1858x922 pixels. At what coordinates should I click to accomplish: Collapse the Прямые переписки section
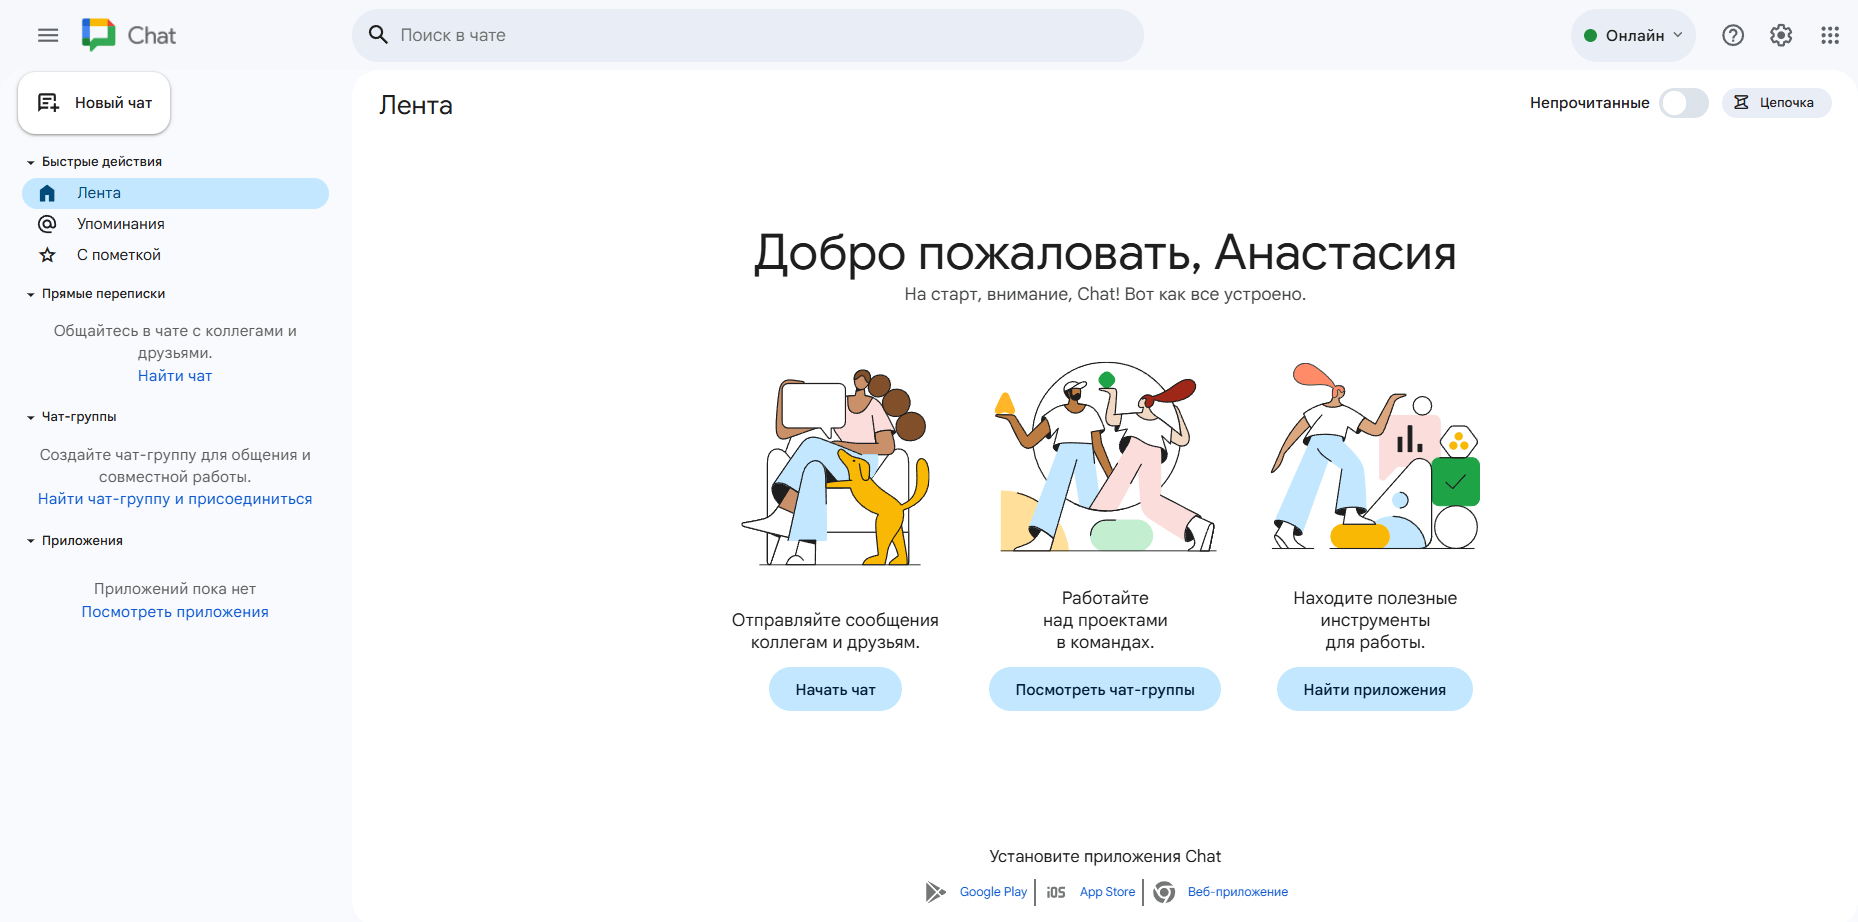(x=31, y=294)
